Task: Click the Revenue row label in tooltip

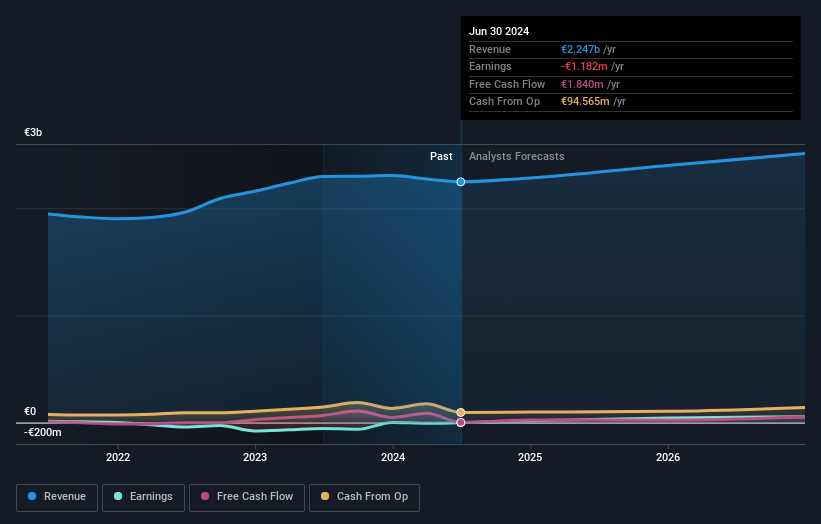Action: pos(490,49)
